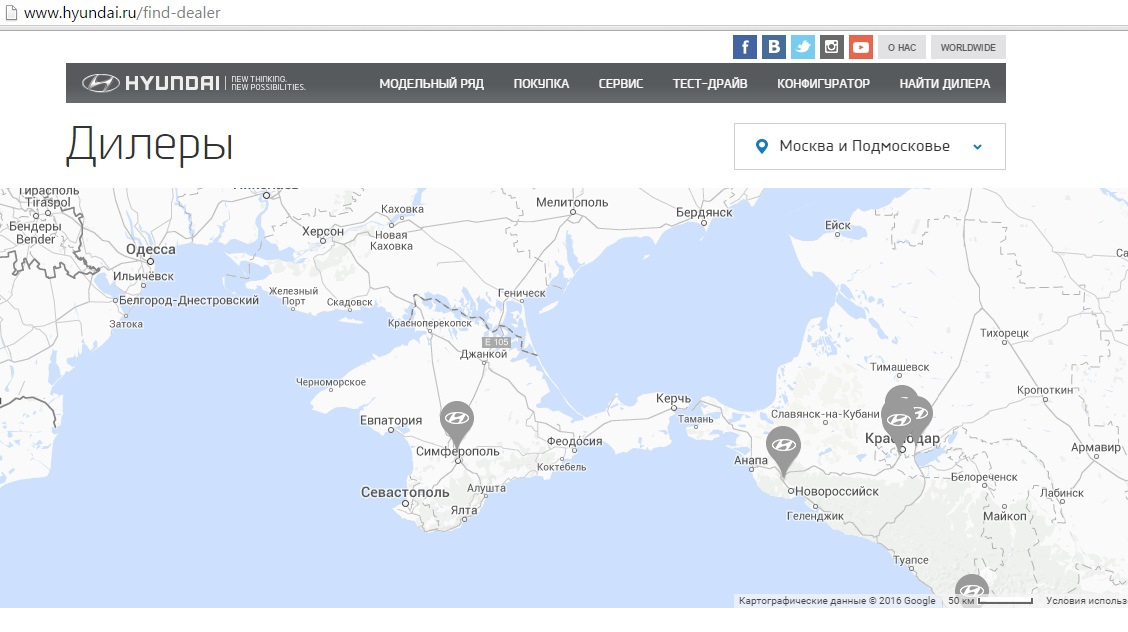
Task: Click the browser address bar URL
Action: [x=122, y=13]
